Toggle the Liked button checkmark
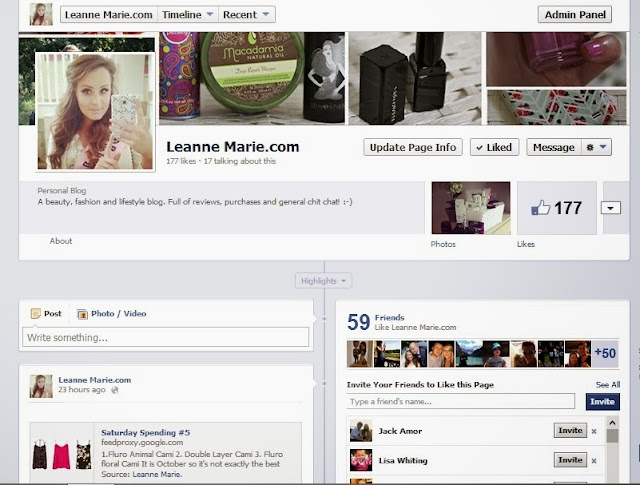 (x=494, y=147)
